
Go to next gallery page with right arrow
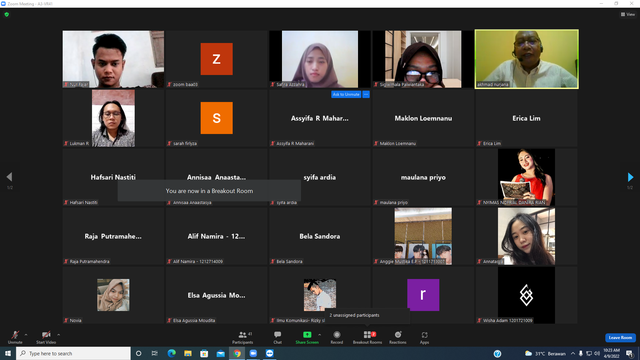click(630, 177)
